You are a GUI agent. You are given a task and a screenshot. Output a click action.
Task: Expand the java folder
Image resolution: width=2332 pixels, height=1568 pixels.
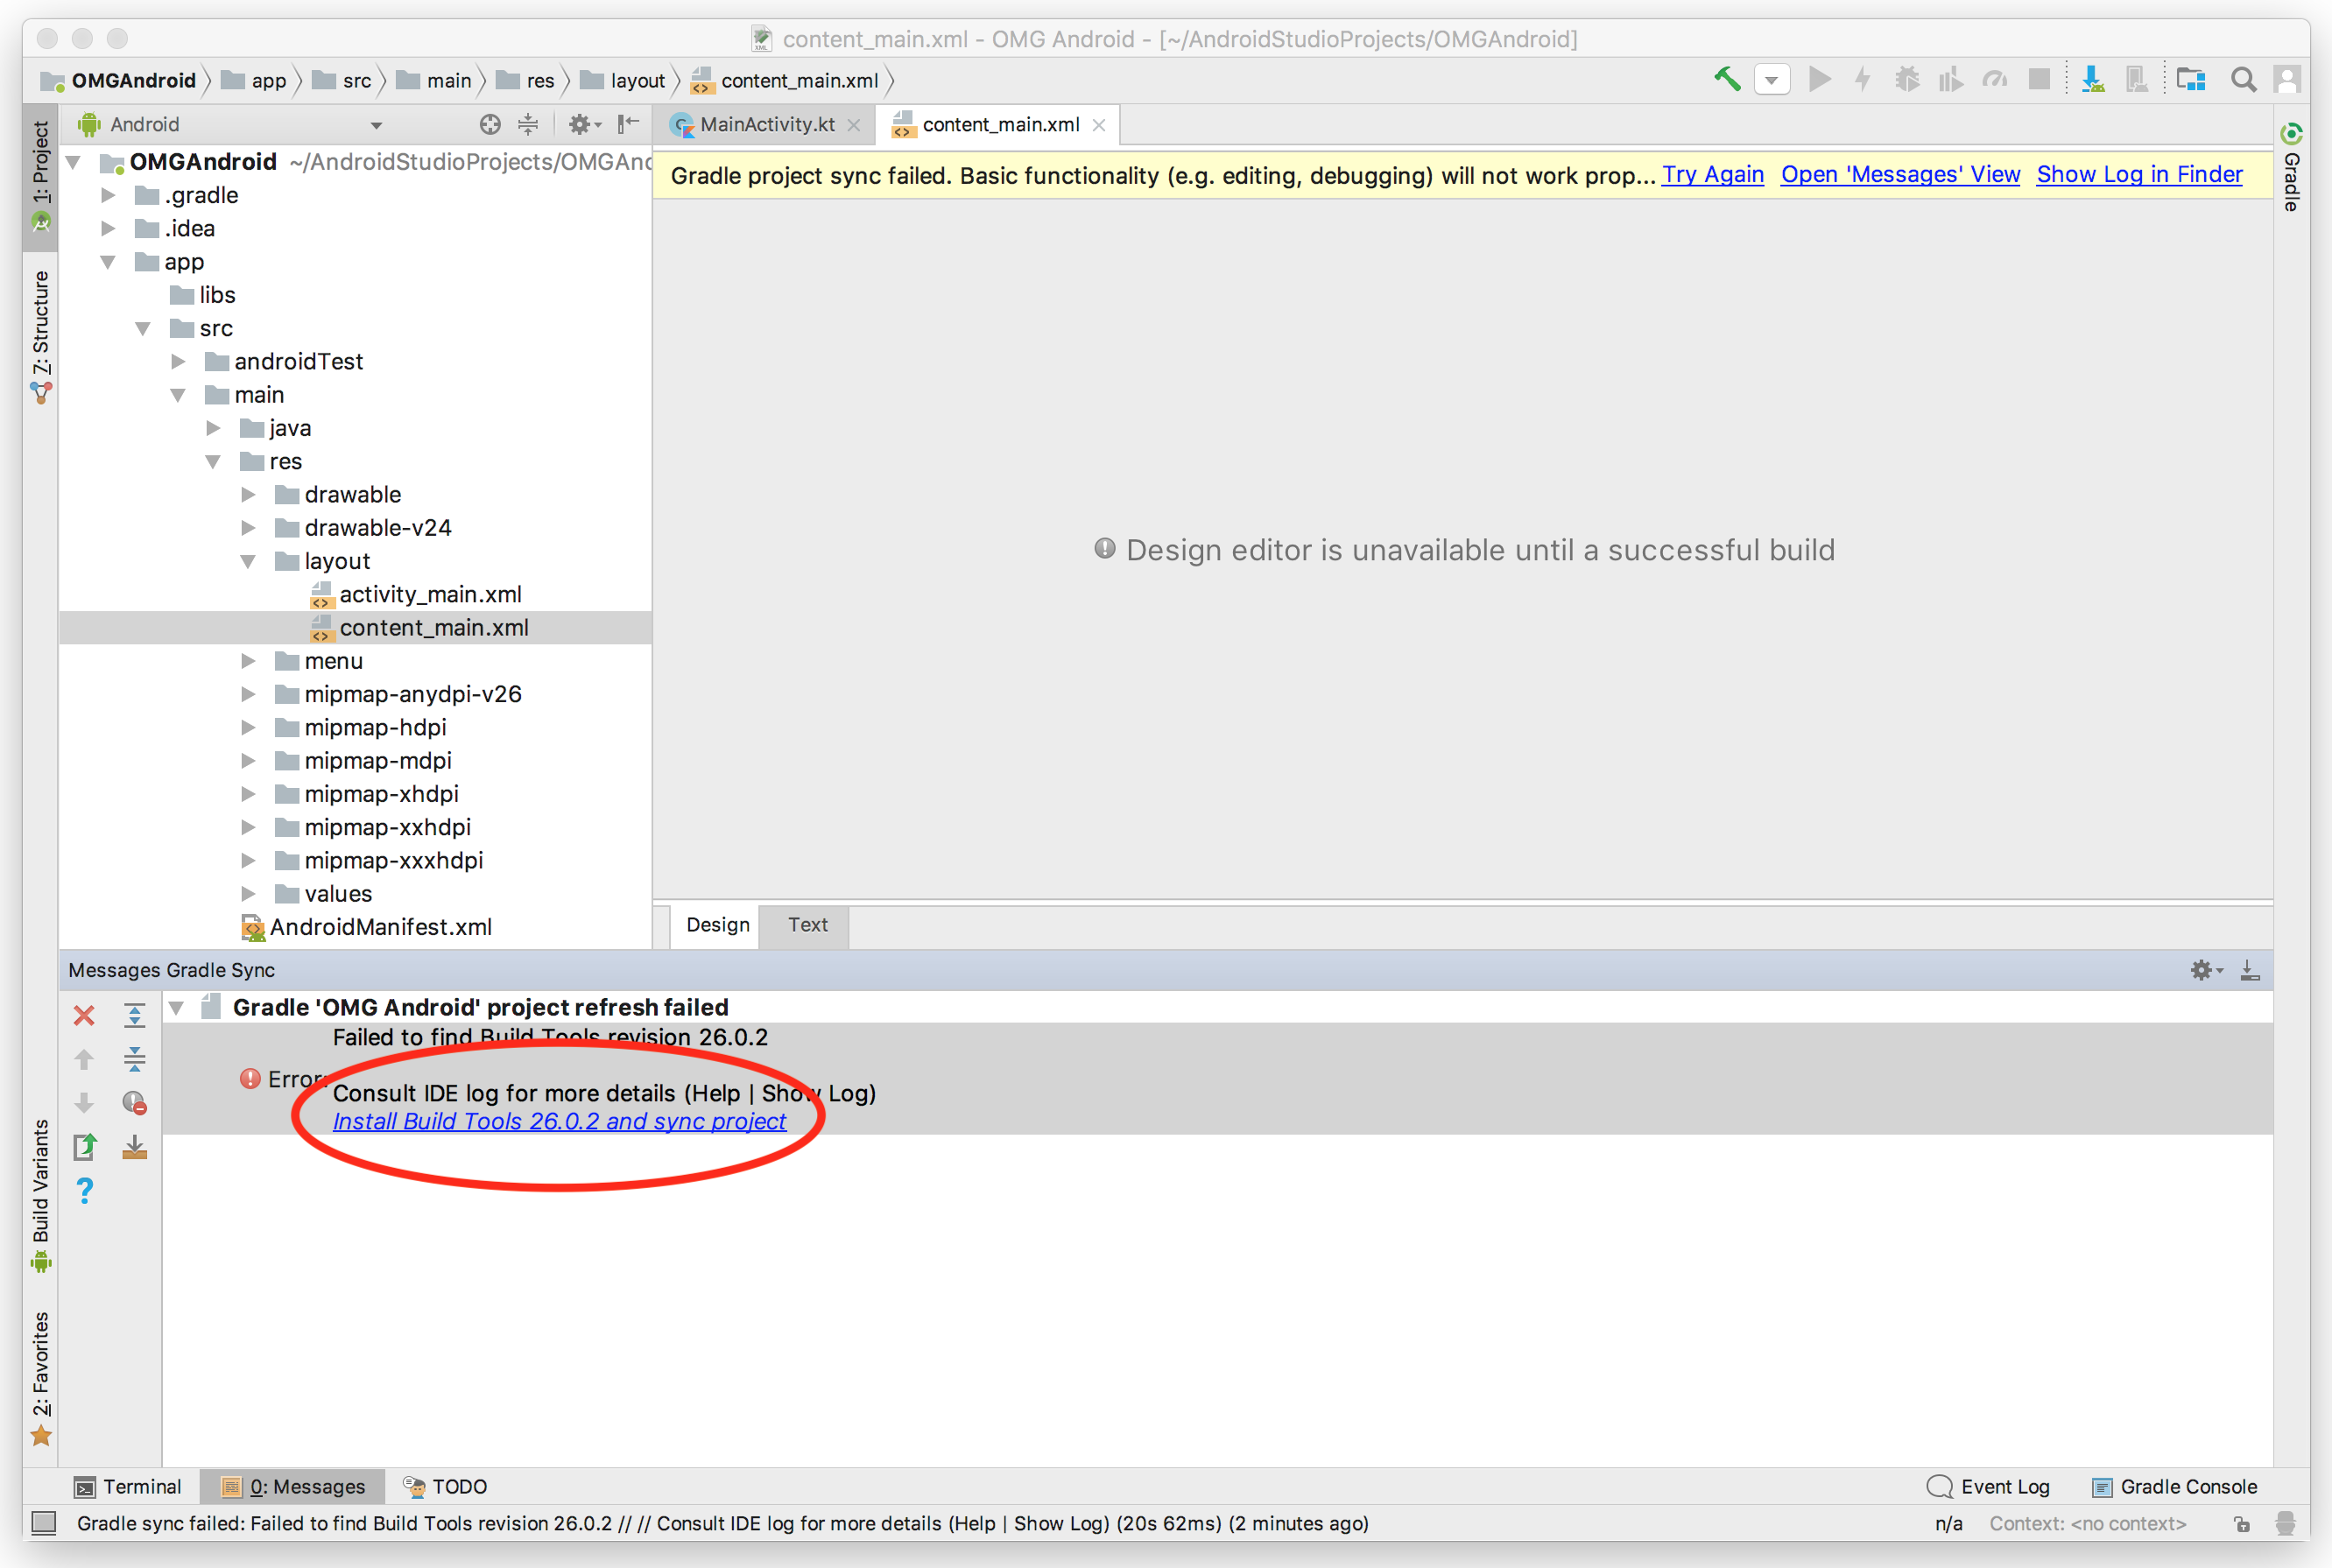click(213, 427)
